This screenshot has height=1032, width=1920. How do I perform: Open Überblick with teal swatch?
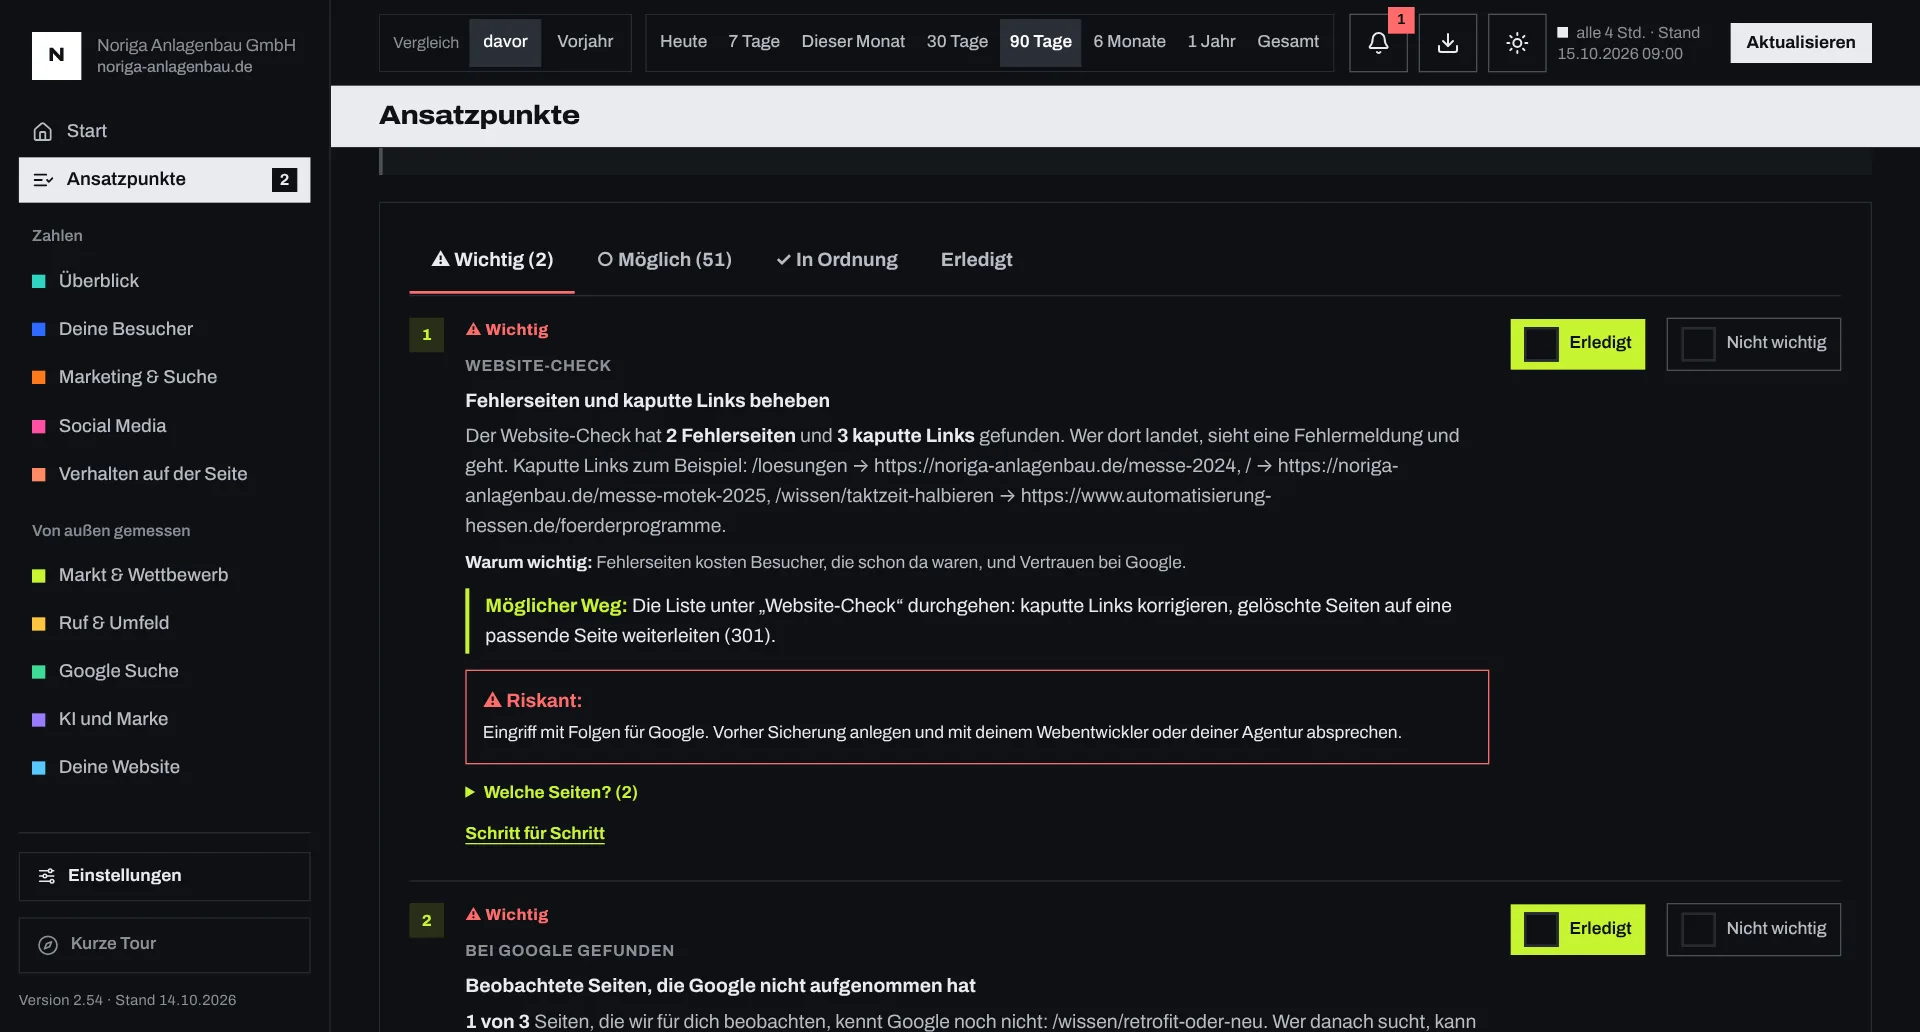pos(165,281)
